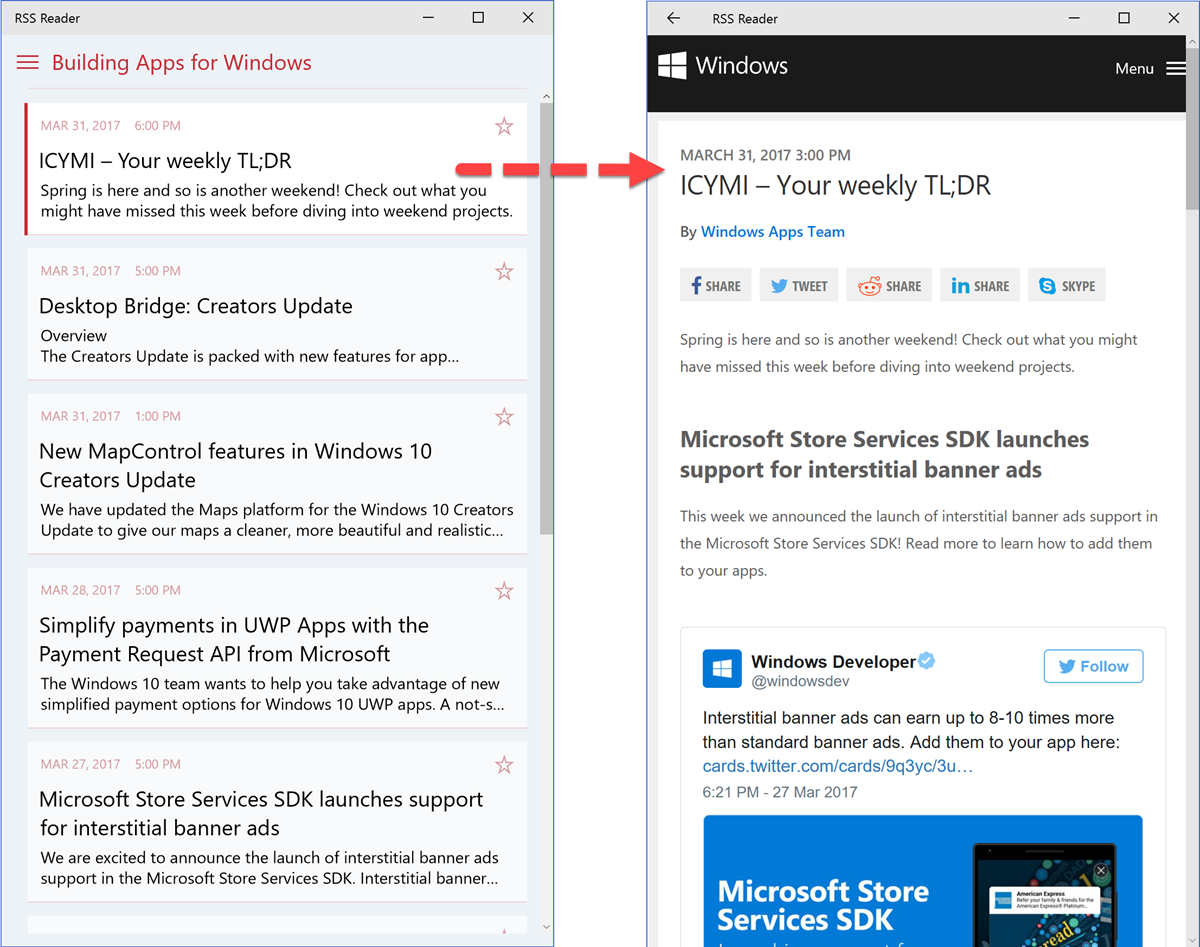Click the Windows Developer profile avatar
The image size is (1200, 947).
click(722, 668)
